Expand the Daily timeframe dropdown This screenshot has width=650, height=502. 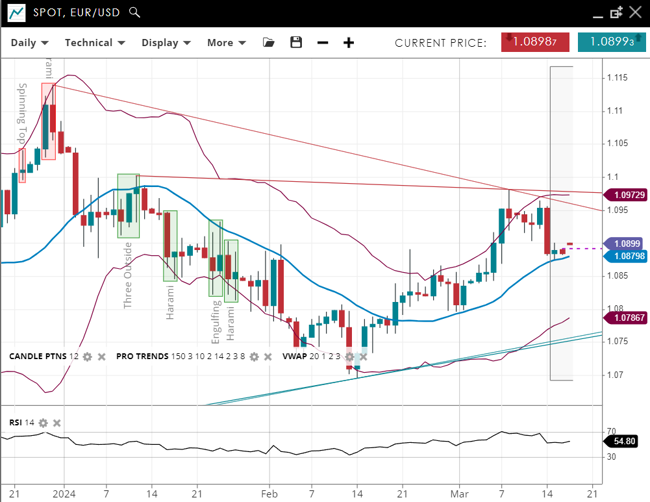coord(31,43)
